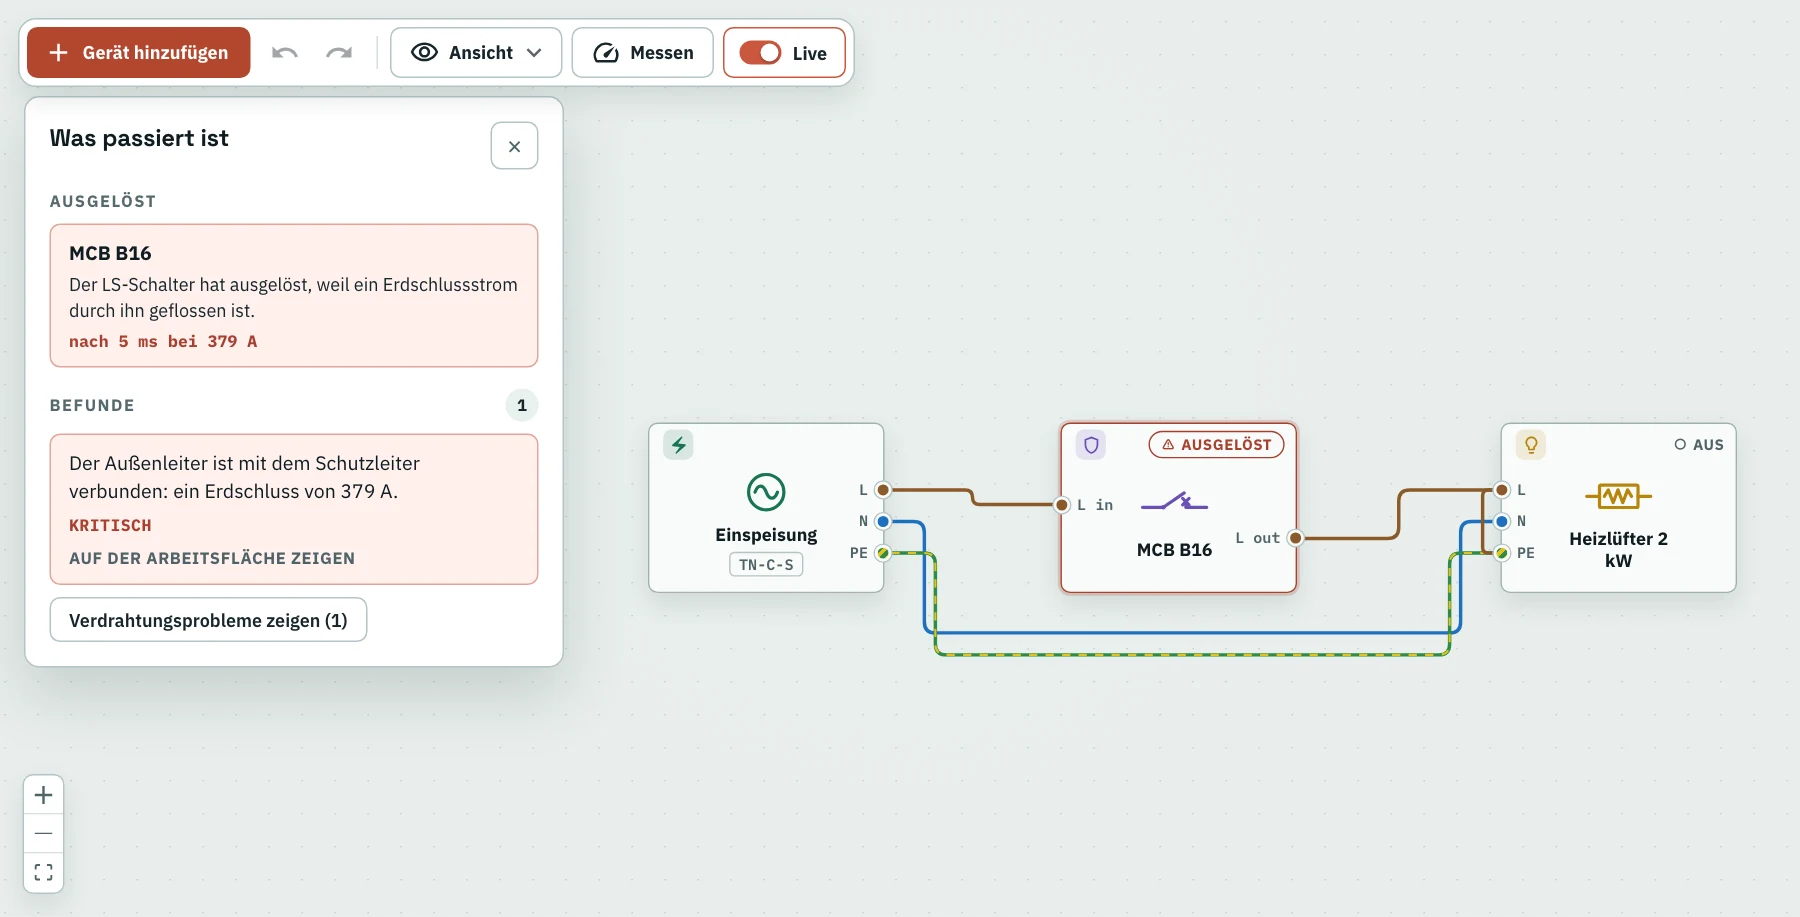Viewport: 1800px width, 917px height.
Task: Click the MCB switch symbol to reset
Action: pos(1174,501)
